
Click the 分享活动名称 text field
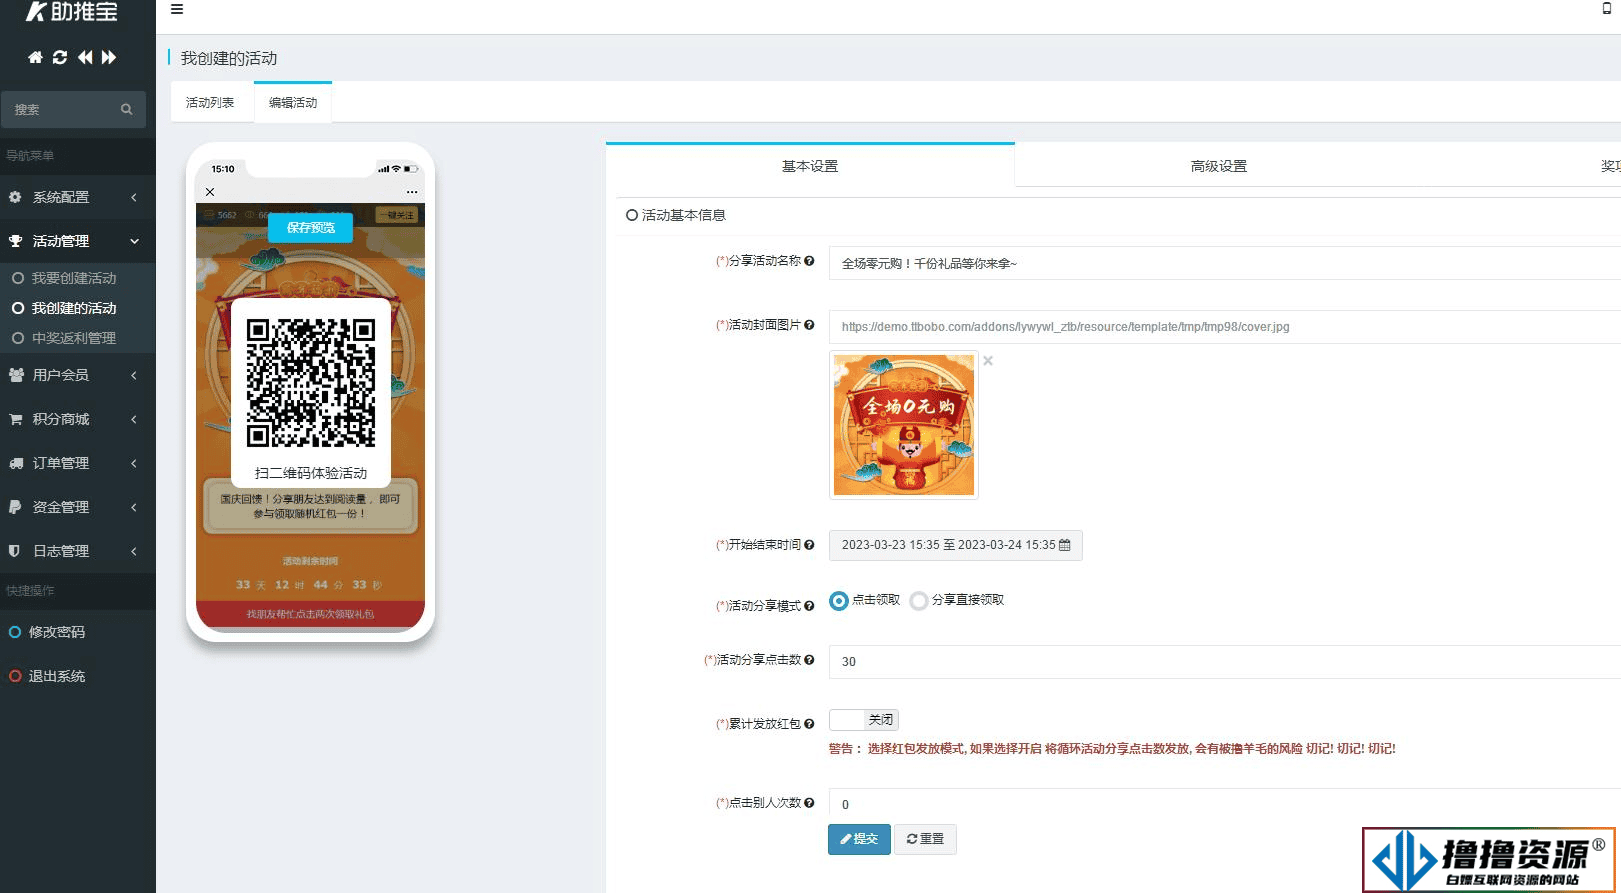pyautogui.click(x=1224, y=263)
